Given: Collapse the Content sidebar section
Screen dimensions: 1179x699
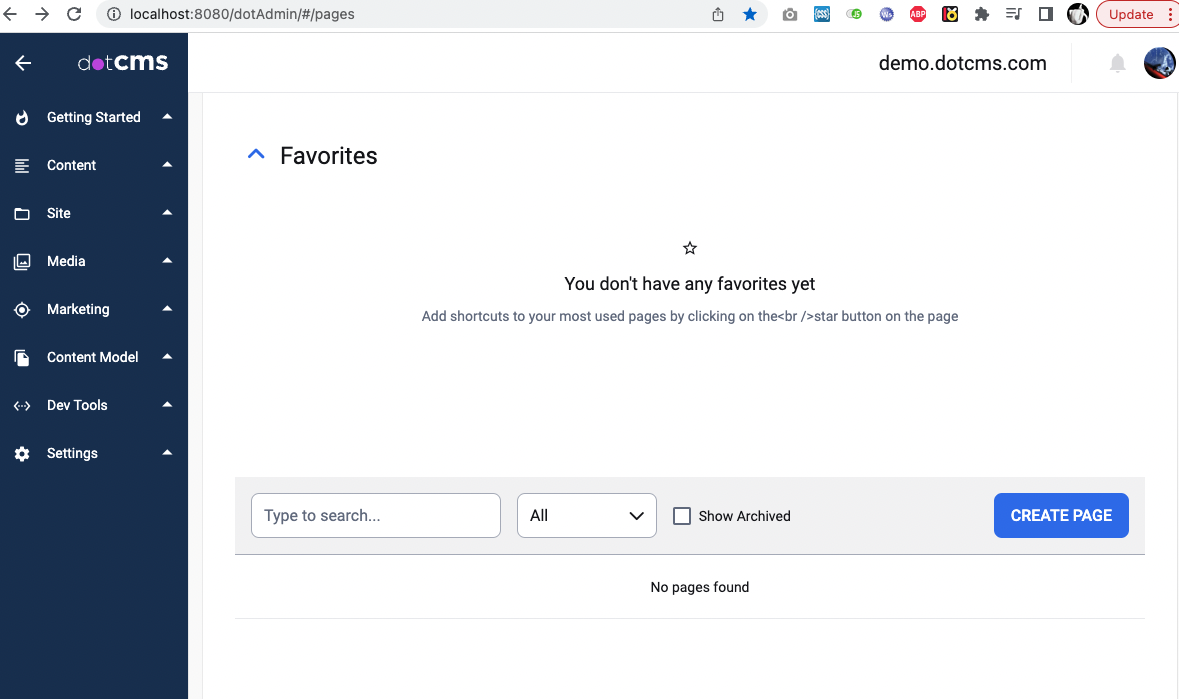Looking at the screenshot, I should point(168,165).
